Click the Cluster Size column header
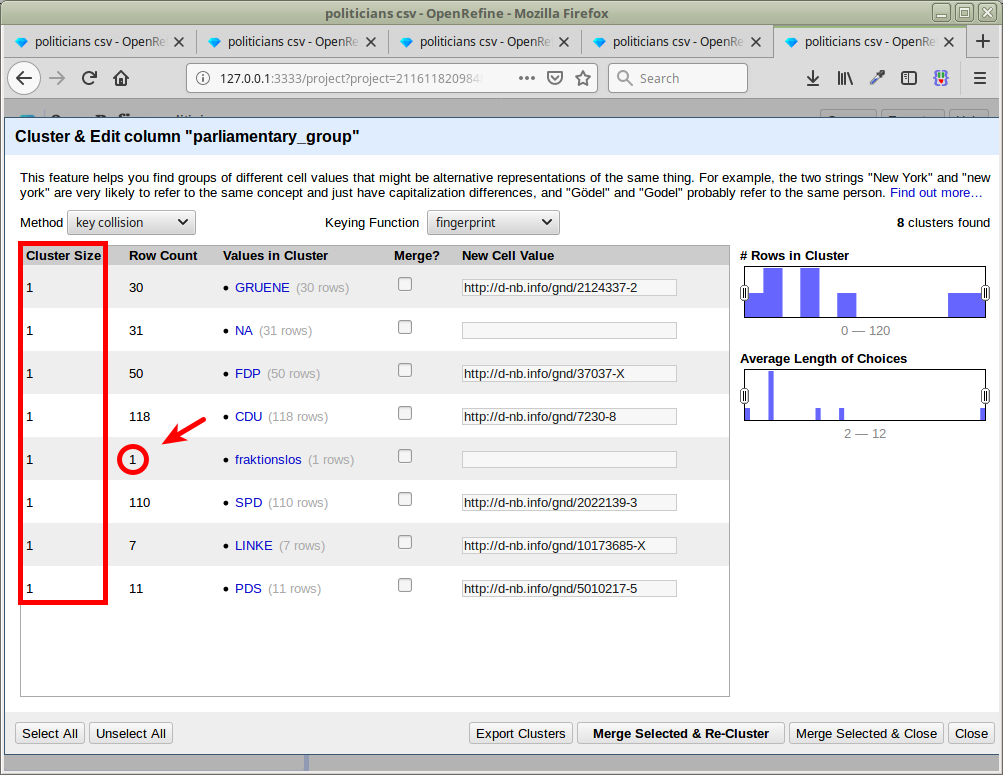The image size is (1003, 775). pos(63,256)
